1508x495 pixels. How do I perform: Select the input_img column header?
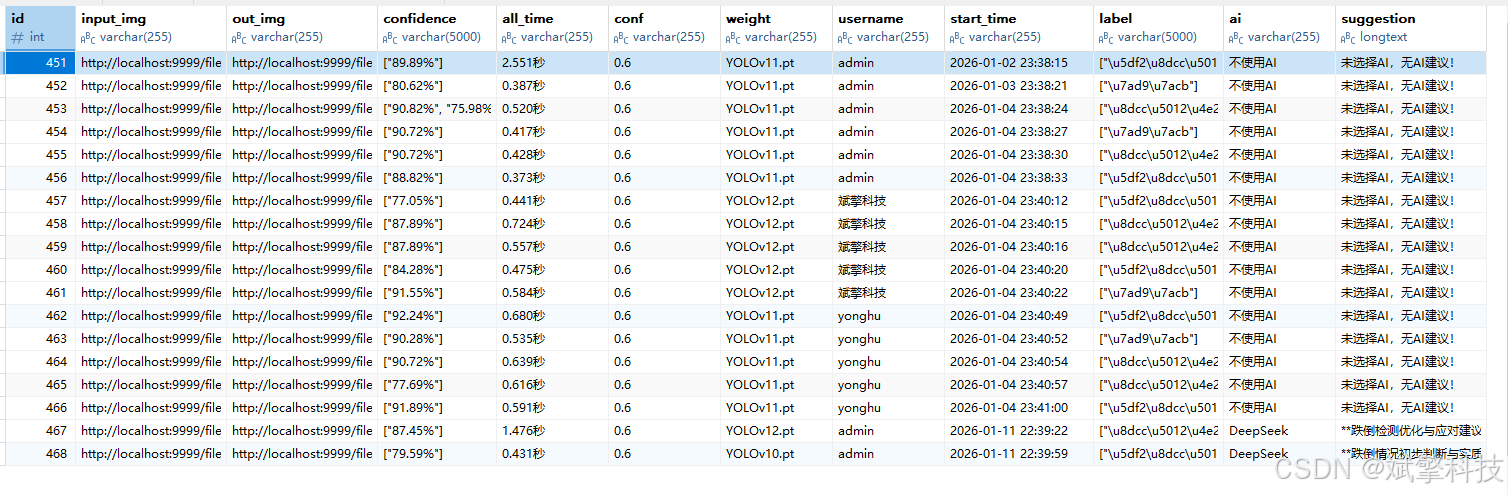point(151,27)
